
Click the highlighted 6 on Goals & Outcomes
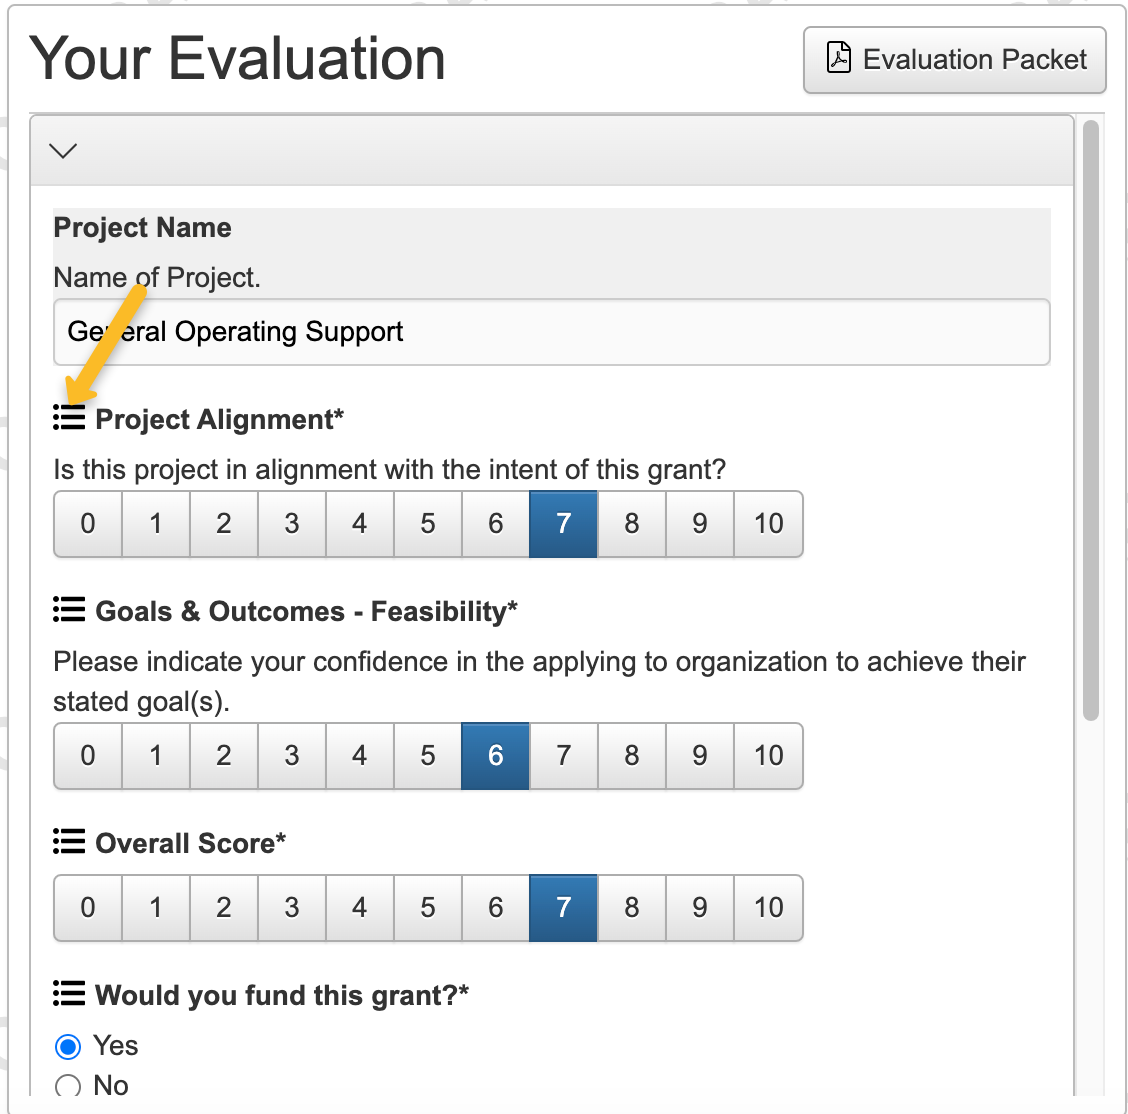point(495,756)
